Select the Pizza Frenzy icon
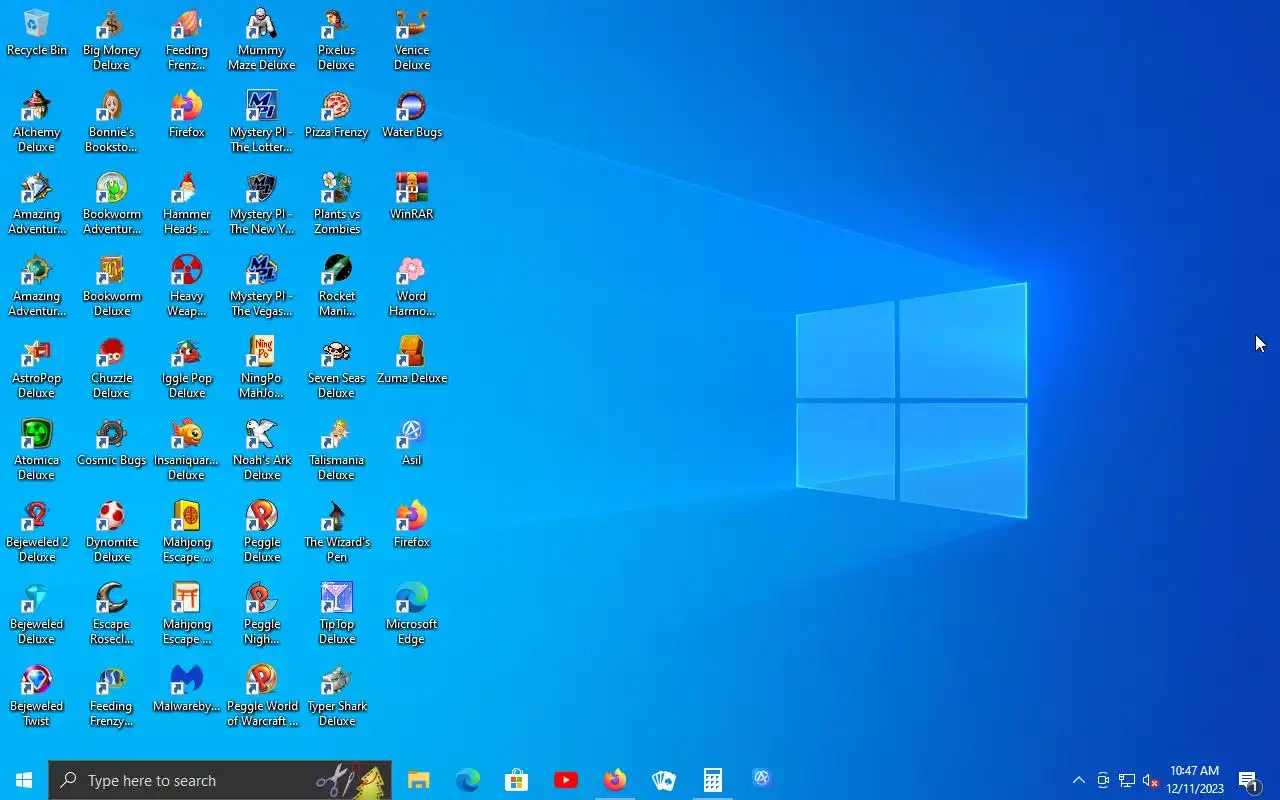Screen dimensions: 1280x800 [x=337, y=115]
